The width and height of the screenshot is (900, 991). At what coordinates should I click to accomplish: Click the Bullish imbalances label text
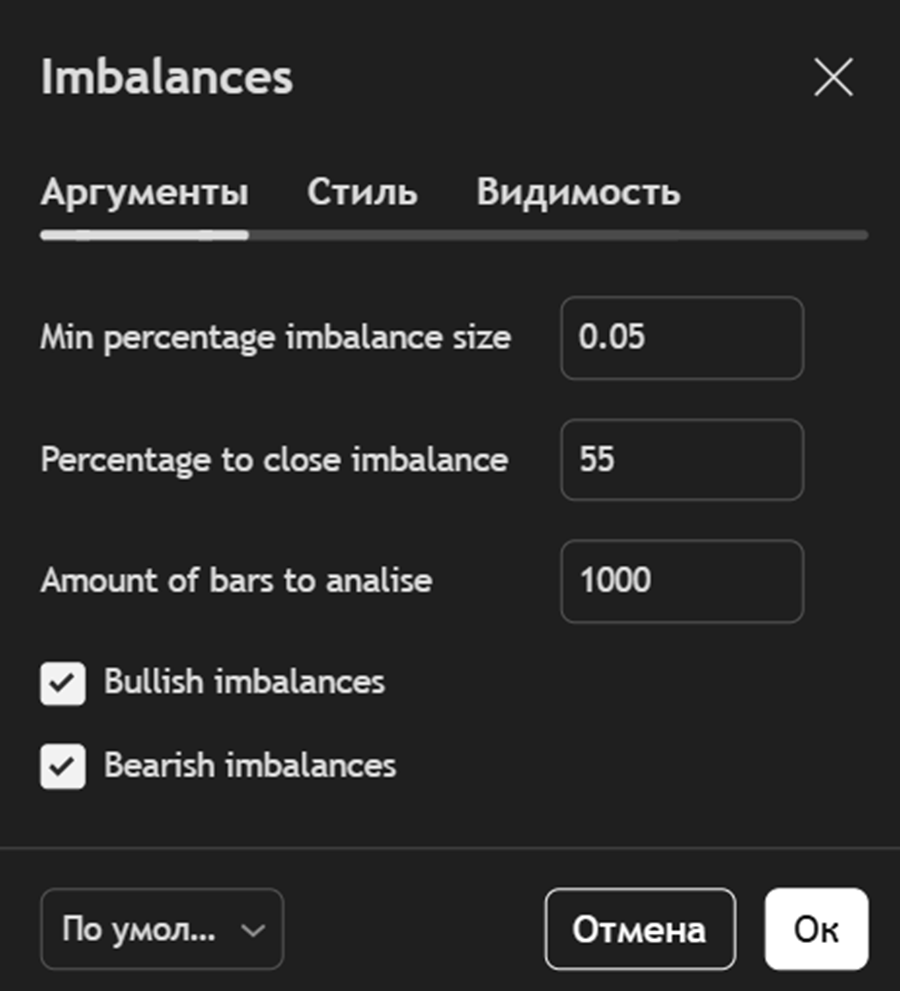tap(244, 682)
